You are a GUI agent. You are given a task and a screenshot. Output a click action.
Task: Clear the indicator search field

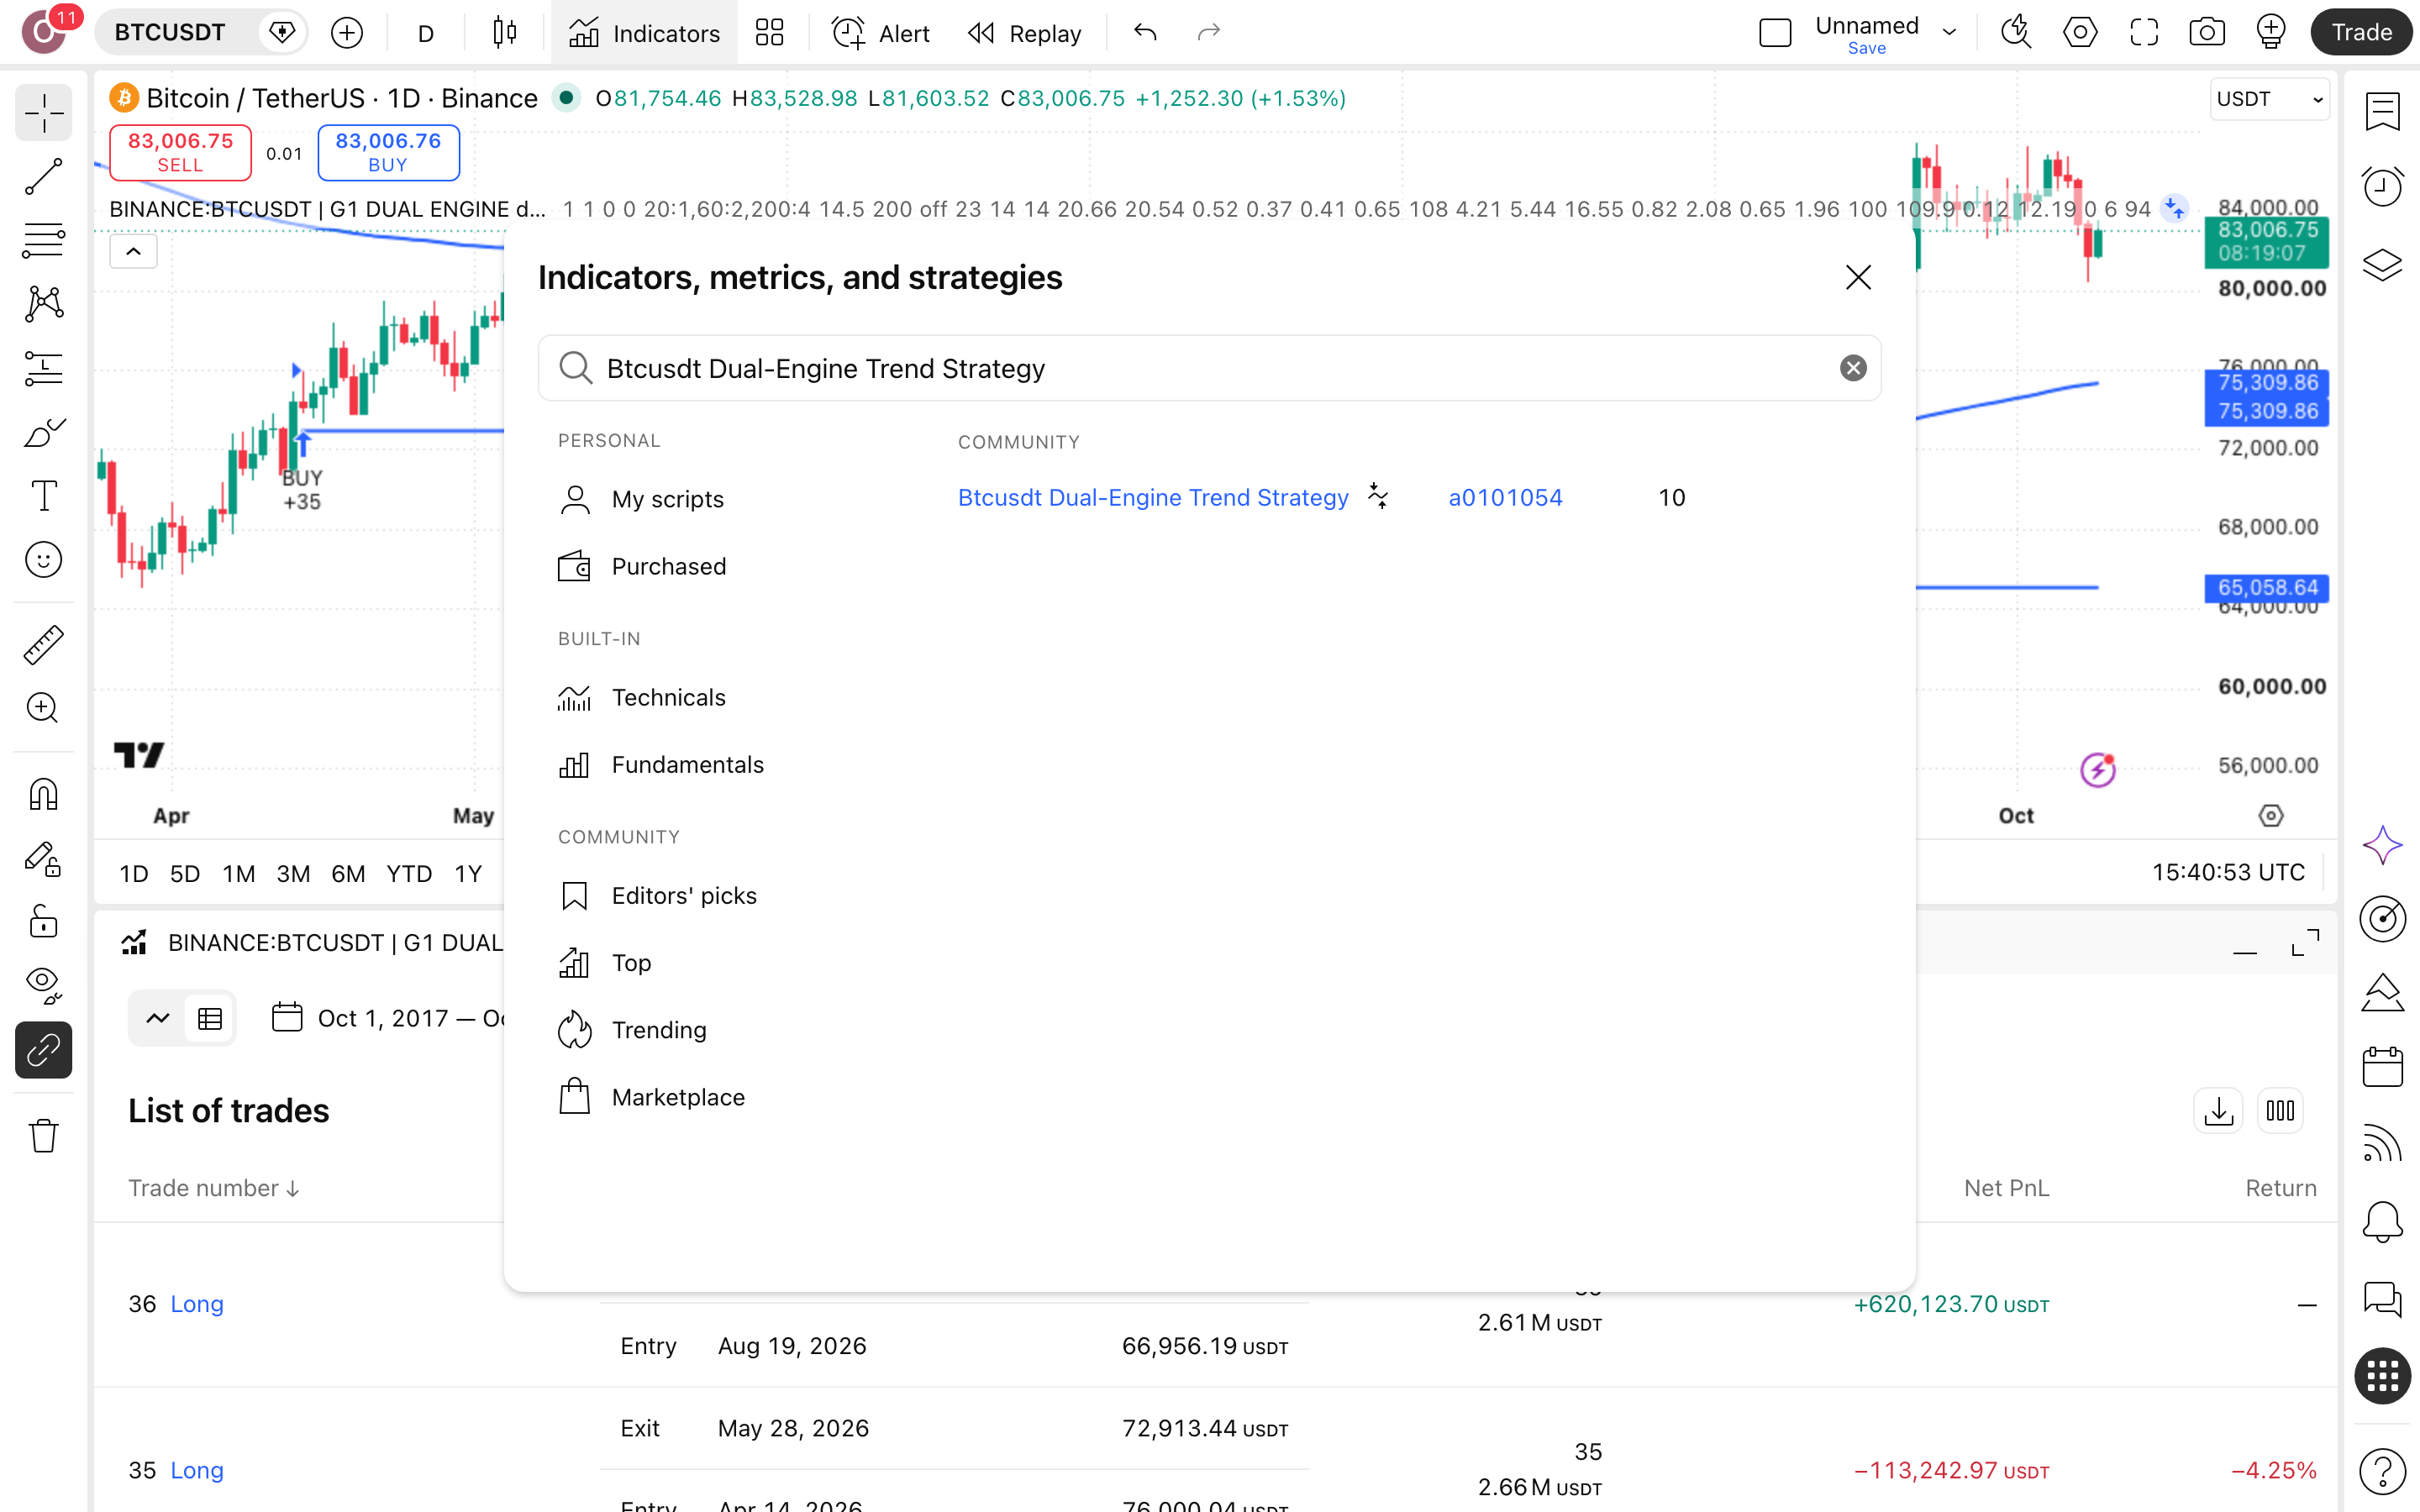pos(1853,368)
